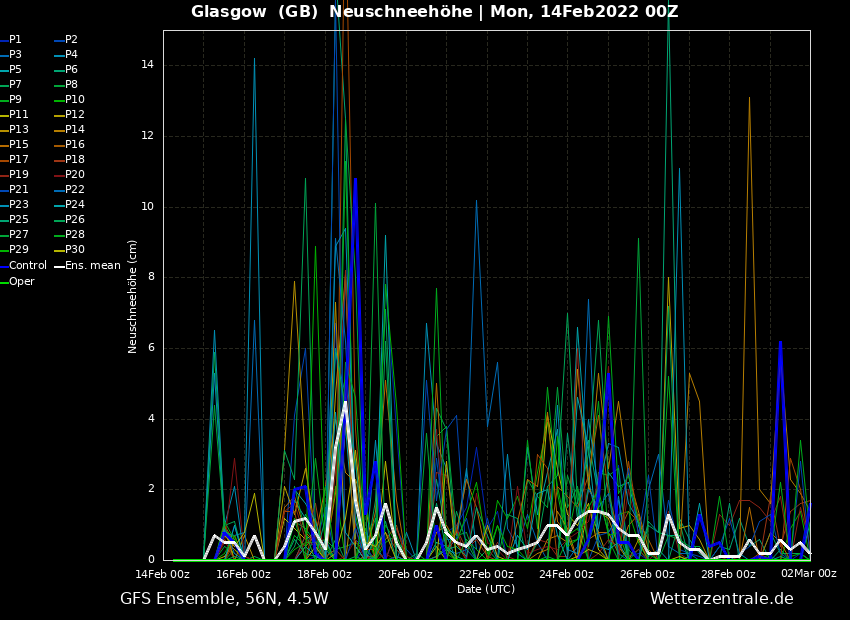
Task: Select the P26 legend entry
Action: point(74,220)
